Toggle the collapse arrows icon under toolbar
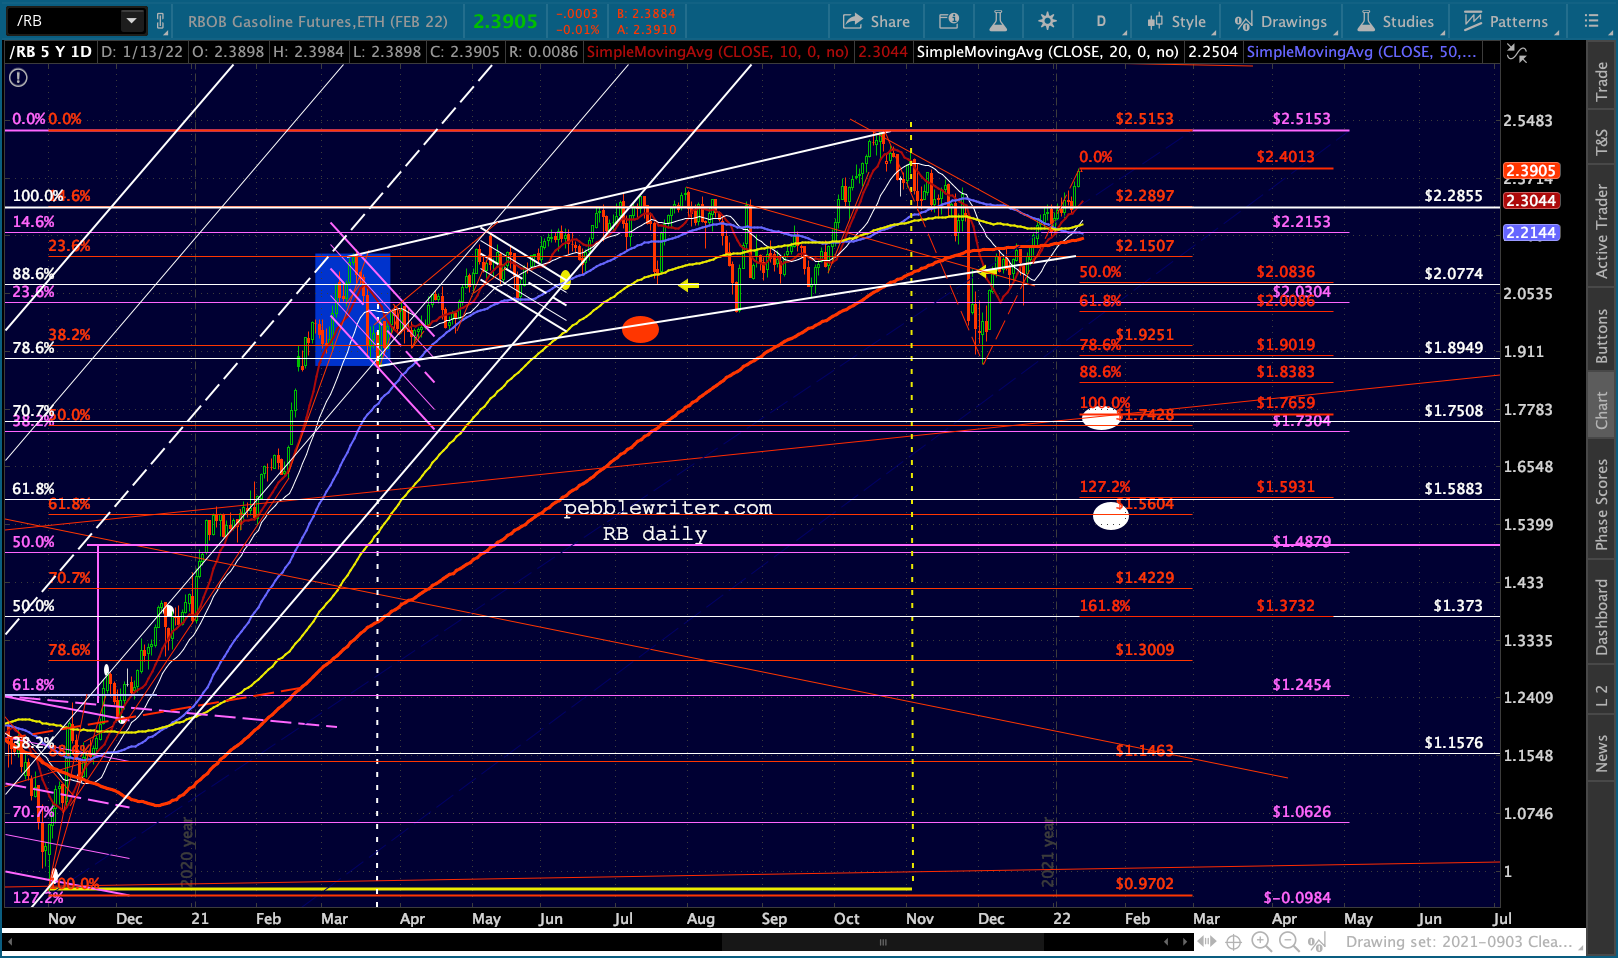 click(1517, 55)
